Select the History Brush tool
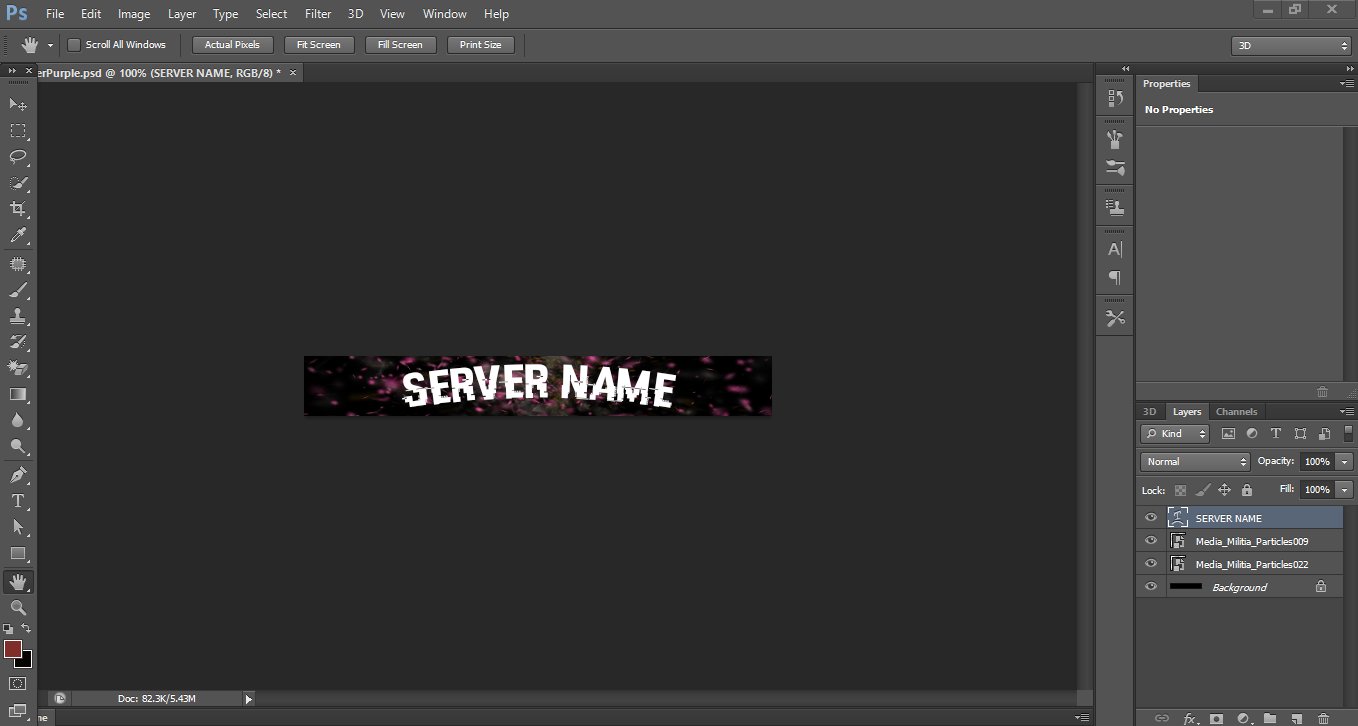 18,343
